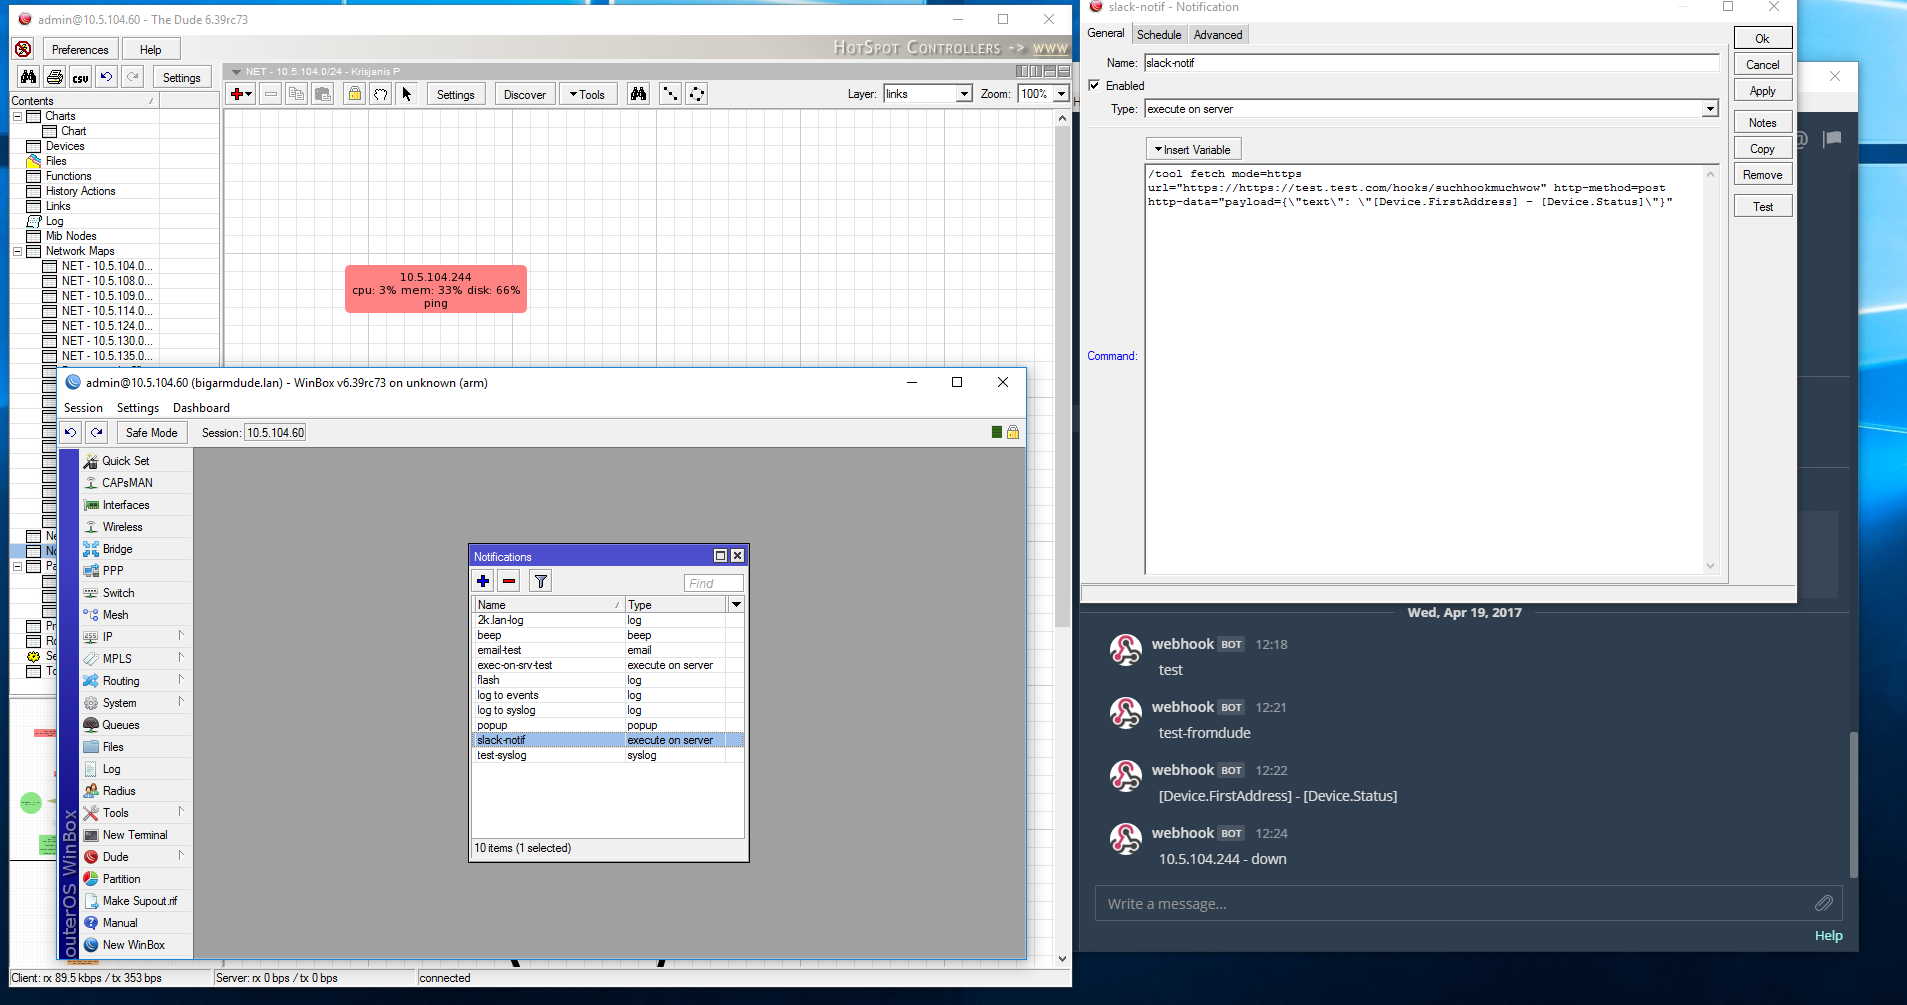Click the binoculars find icon beside print
The height and width of the screenshot is (1005, 1907).
click(x=29, y=77)
